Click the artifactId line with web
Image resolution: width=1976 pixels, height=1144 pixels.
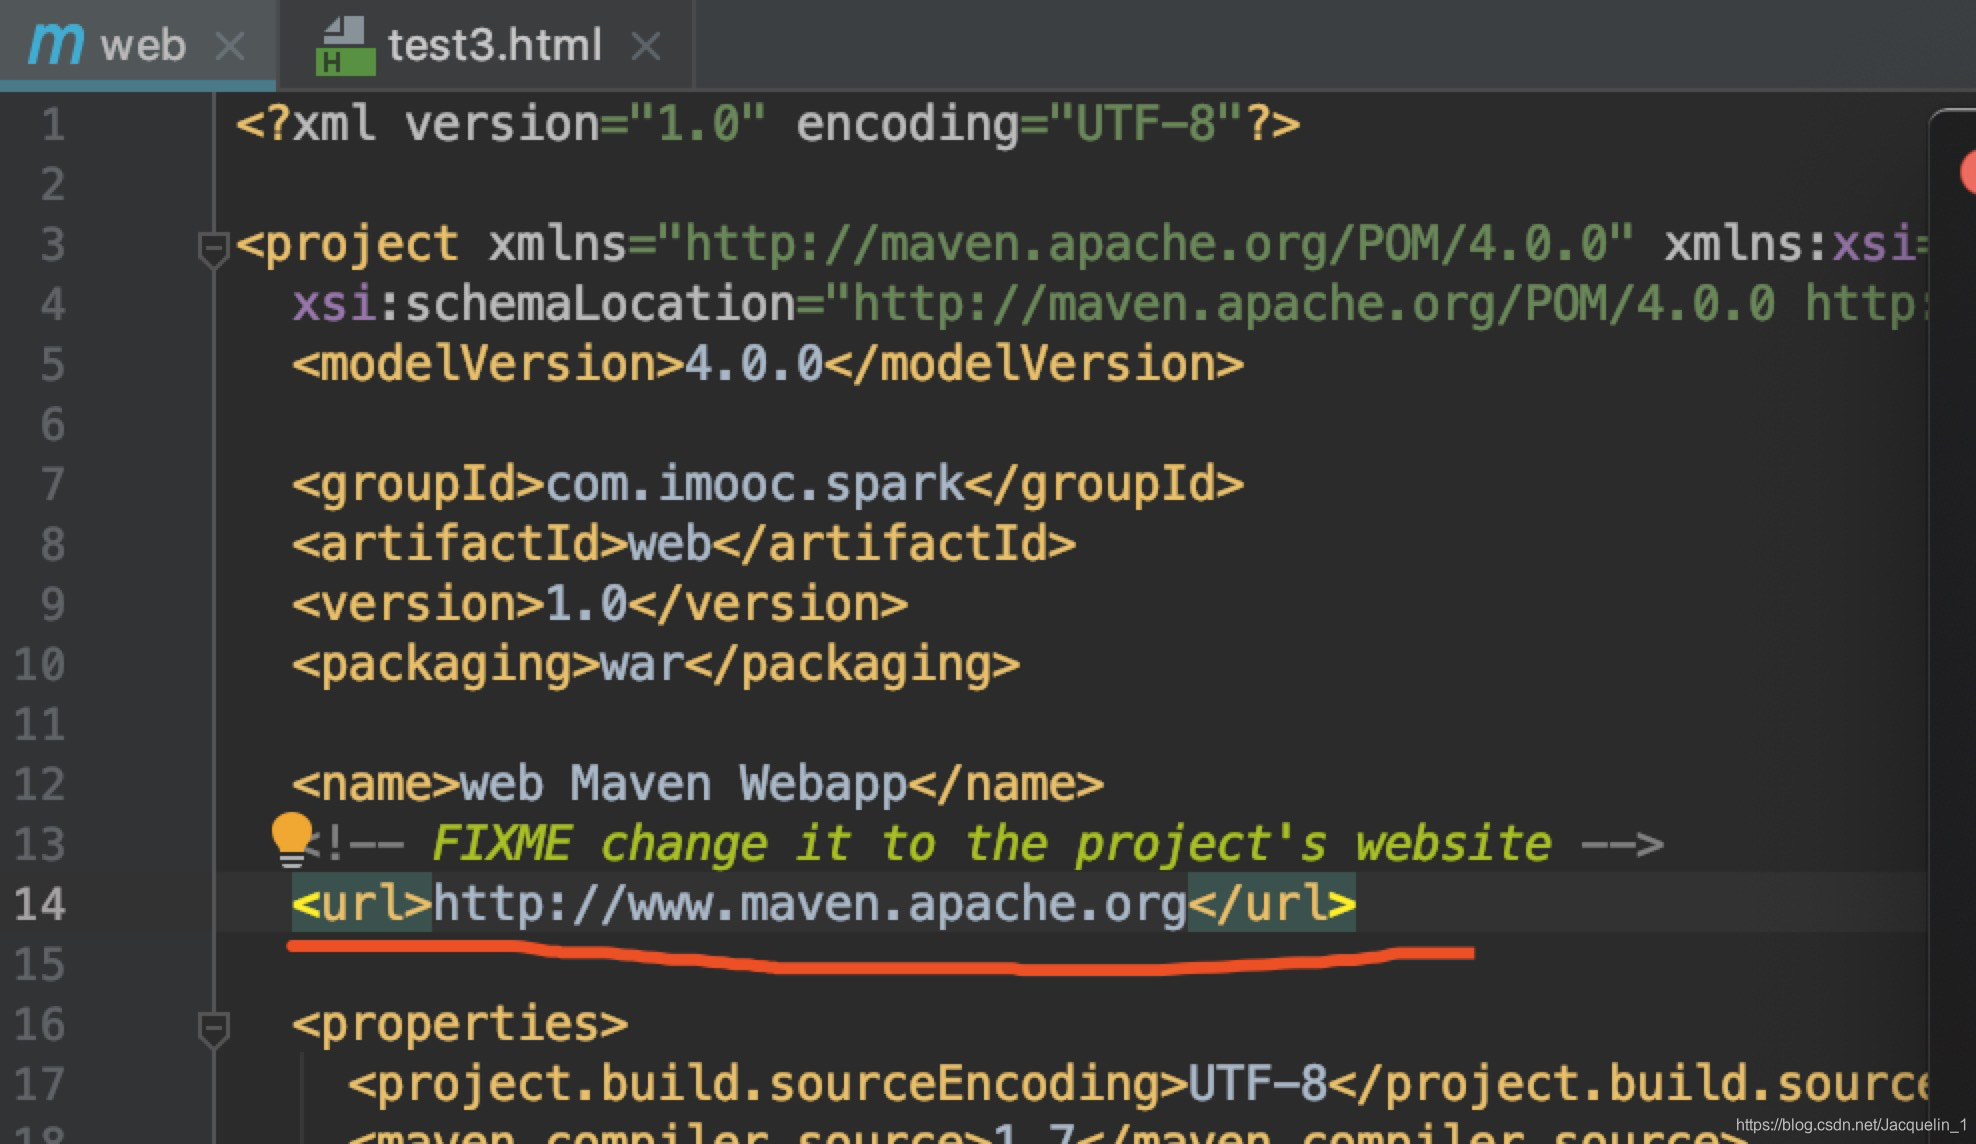point(684,544)
